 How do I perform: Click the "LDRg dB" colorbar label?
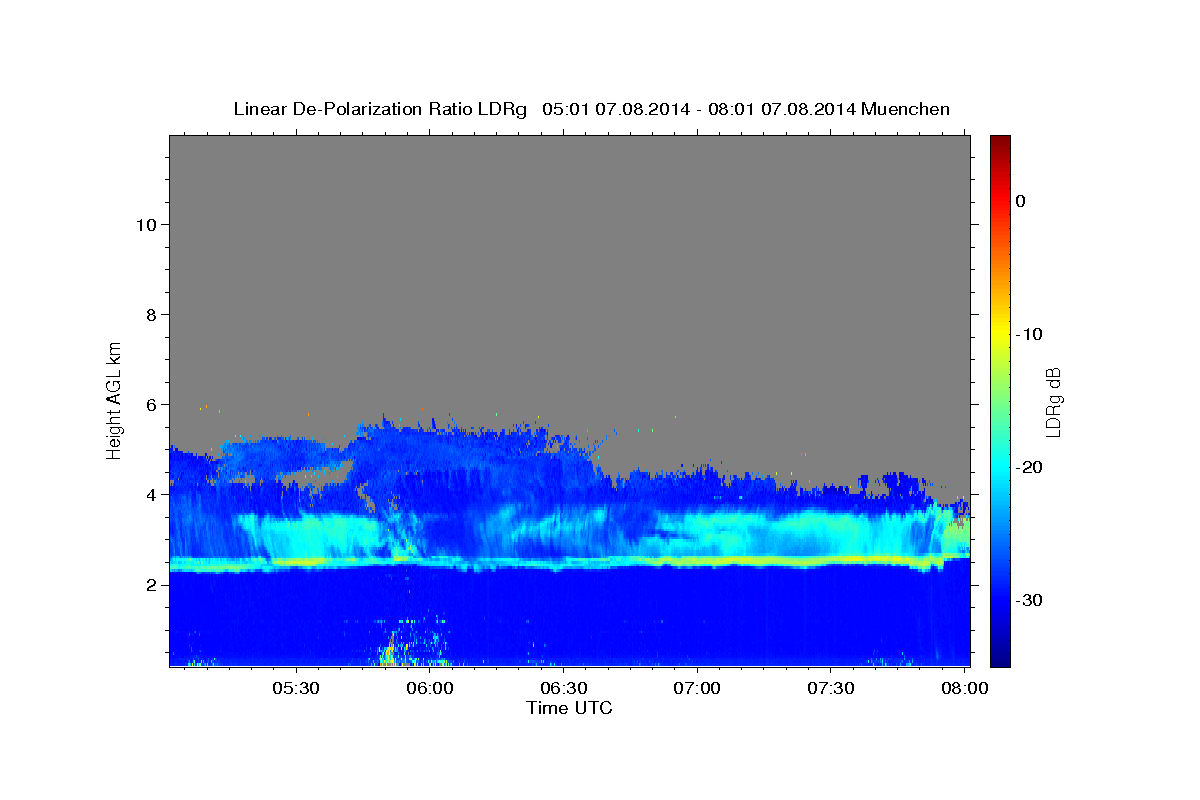click(x=1053, y=402)
